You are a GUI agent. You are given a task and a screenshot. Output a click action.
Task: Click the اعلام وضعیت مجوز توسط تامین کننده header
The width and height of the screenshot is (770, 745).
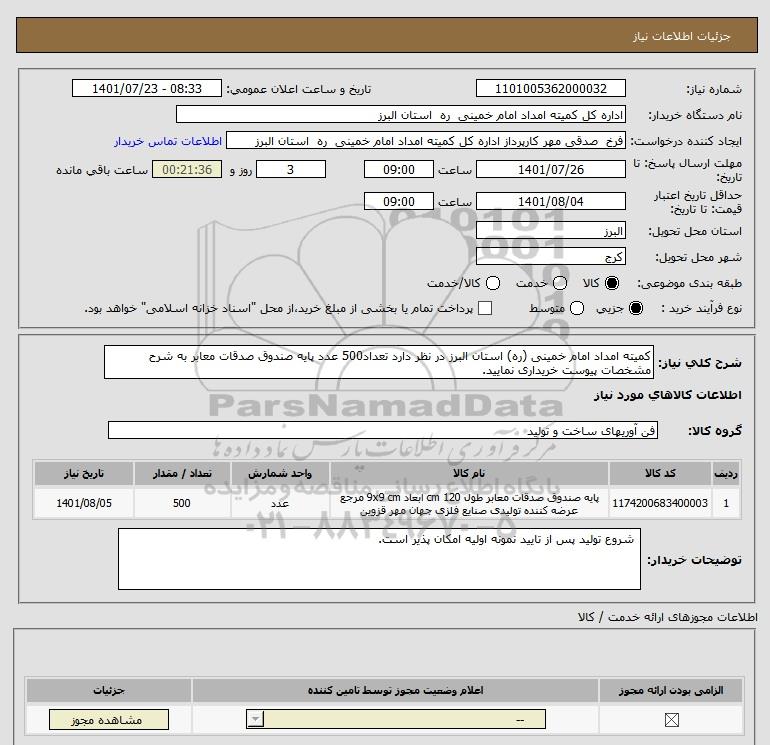395,690
